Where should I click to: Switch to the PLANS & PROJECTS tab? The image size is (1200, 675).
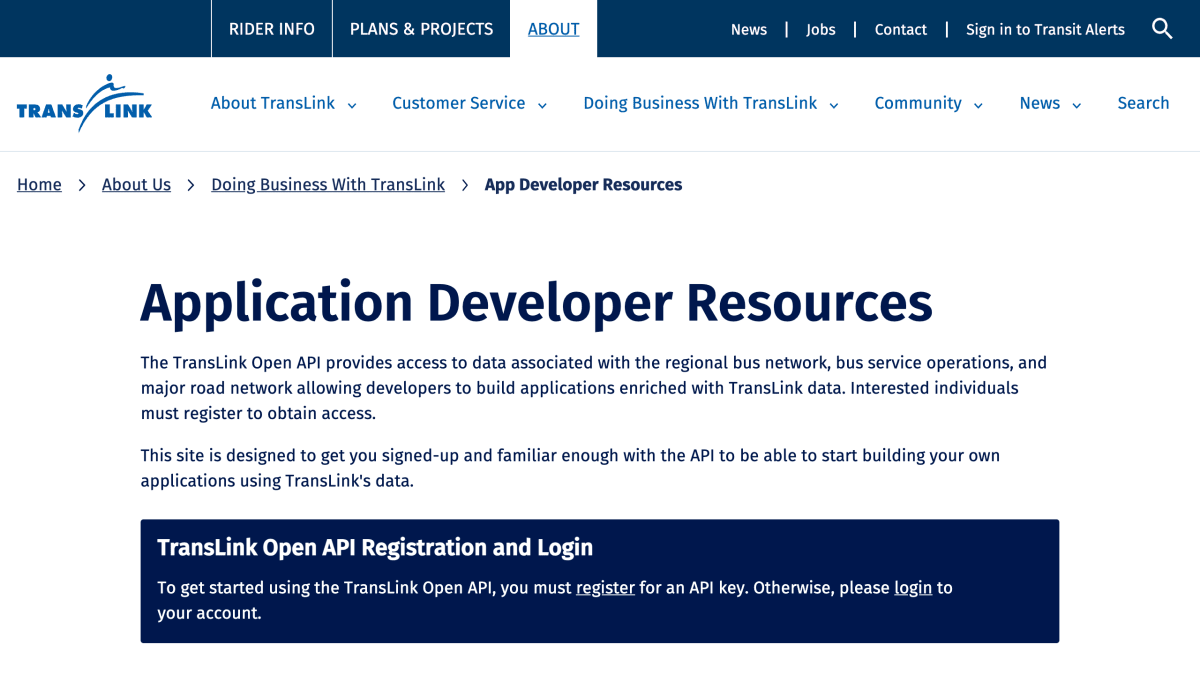coord(421,29)
